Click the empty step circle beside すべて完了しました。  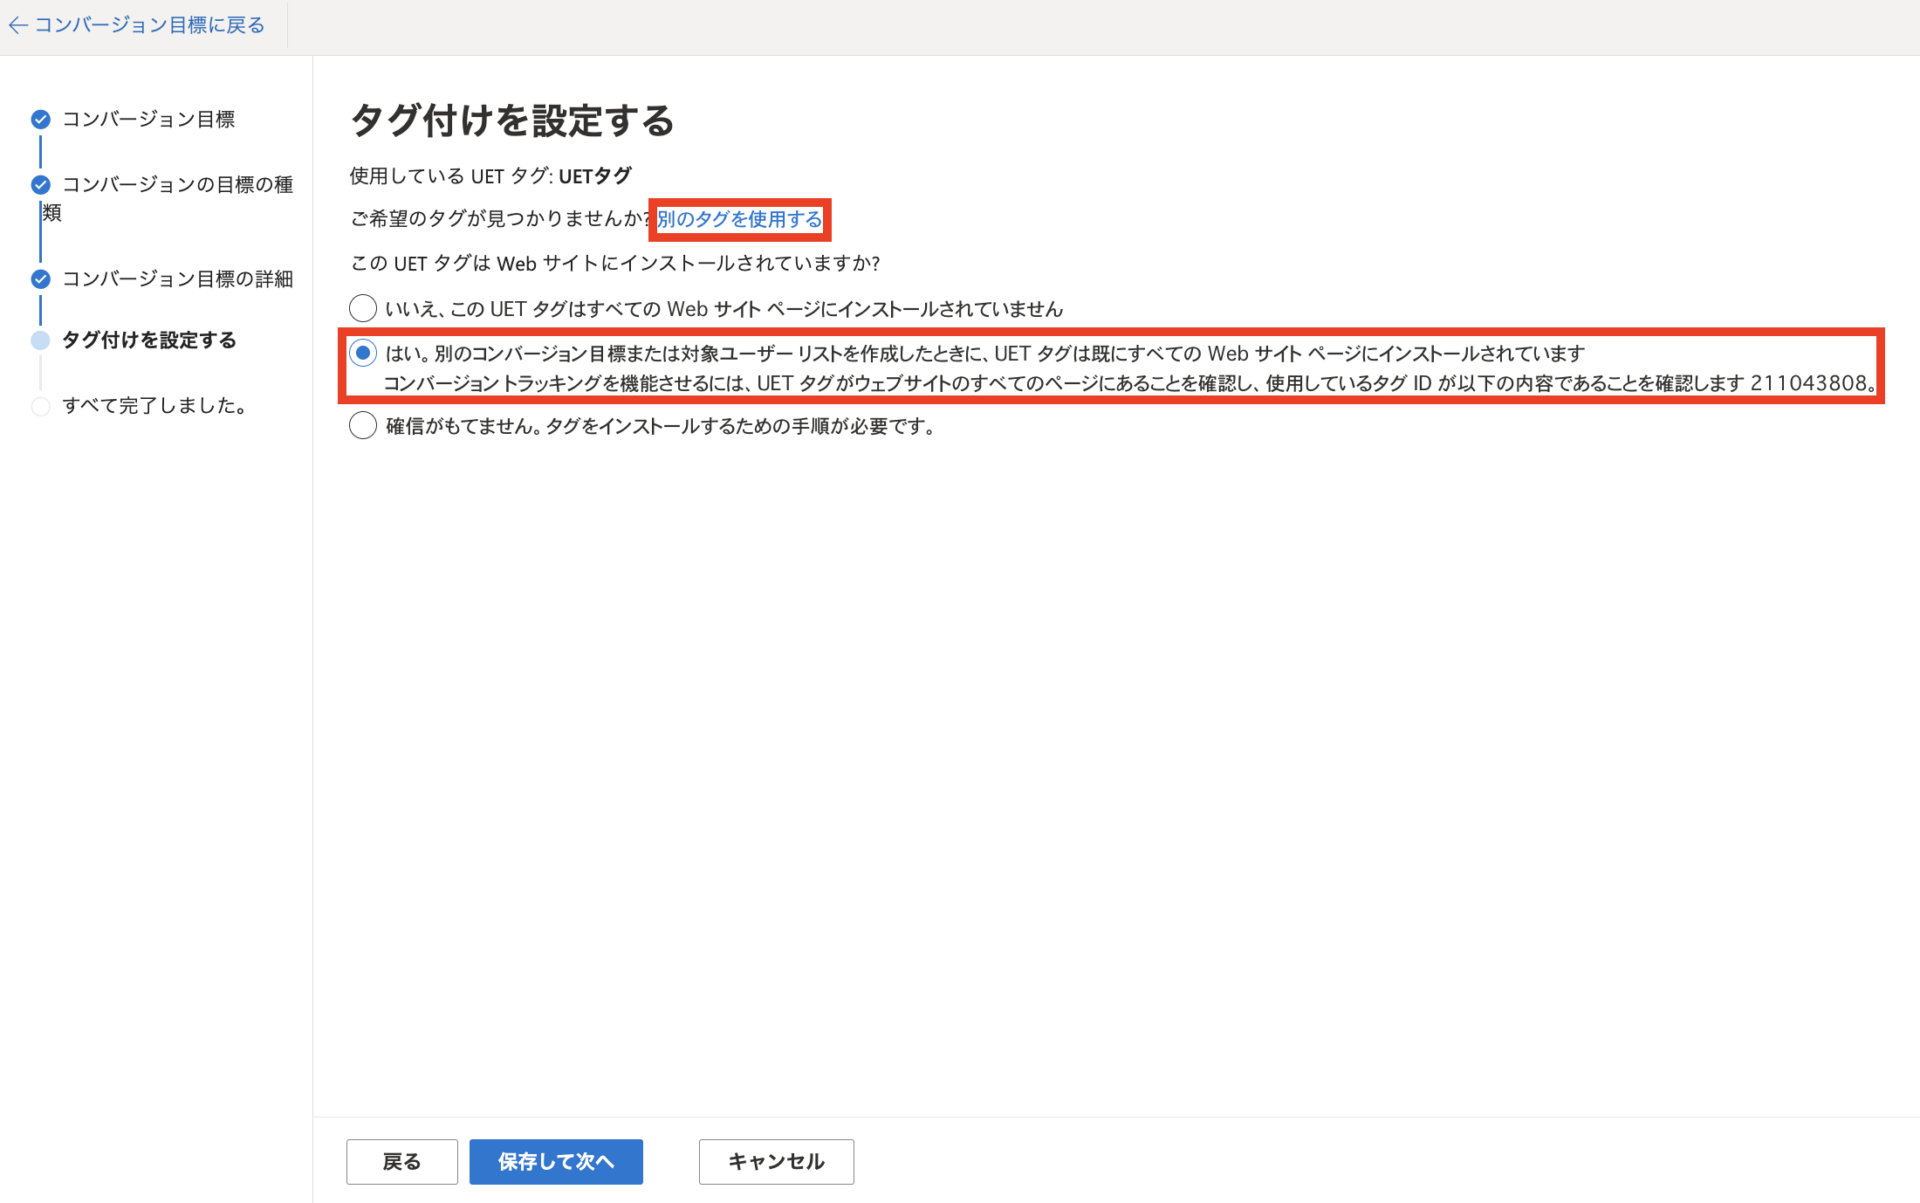pos(40,406)
